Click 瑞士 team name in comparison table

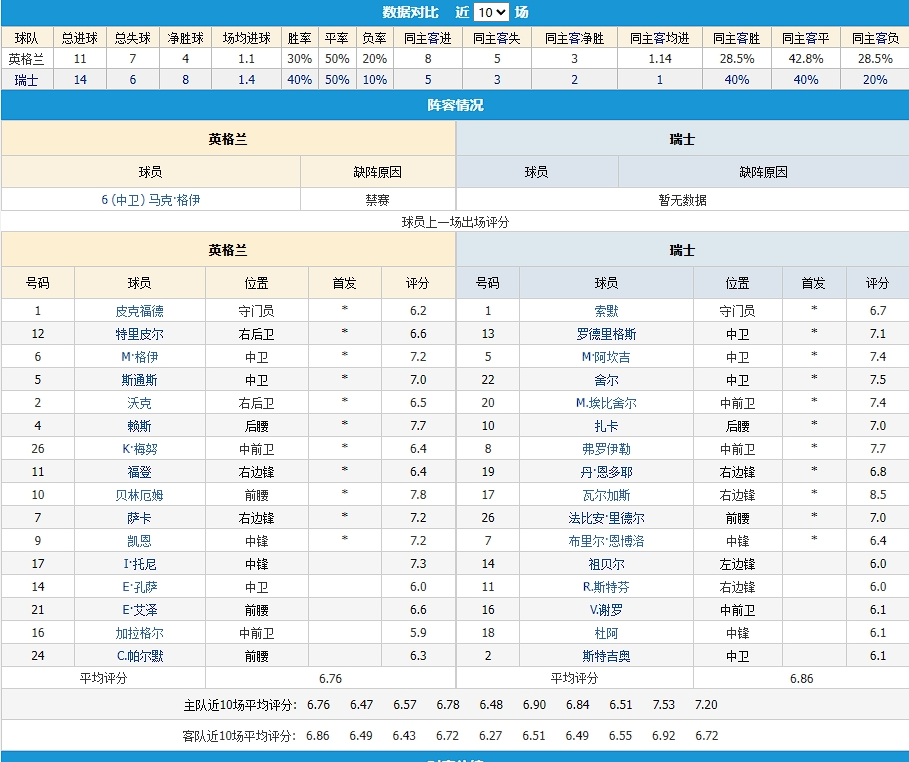tap(26, 80)
